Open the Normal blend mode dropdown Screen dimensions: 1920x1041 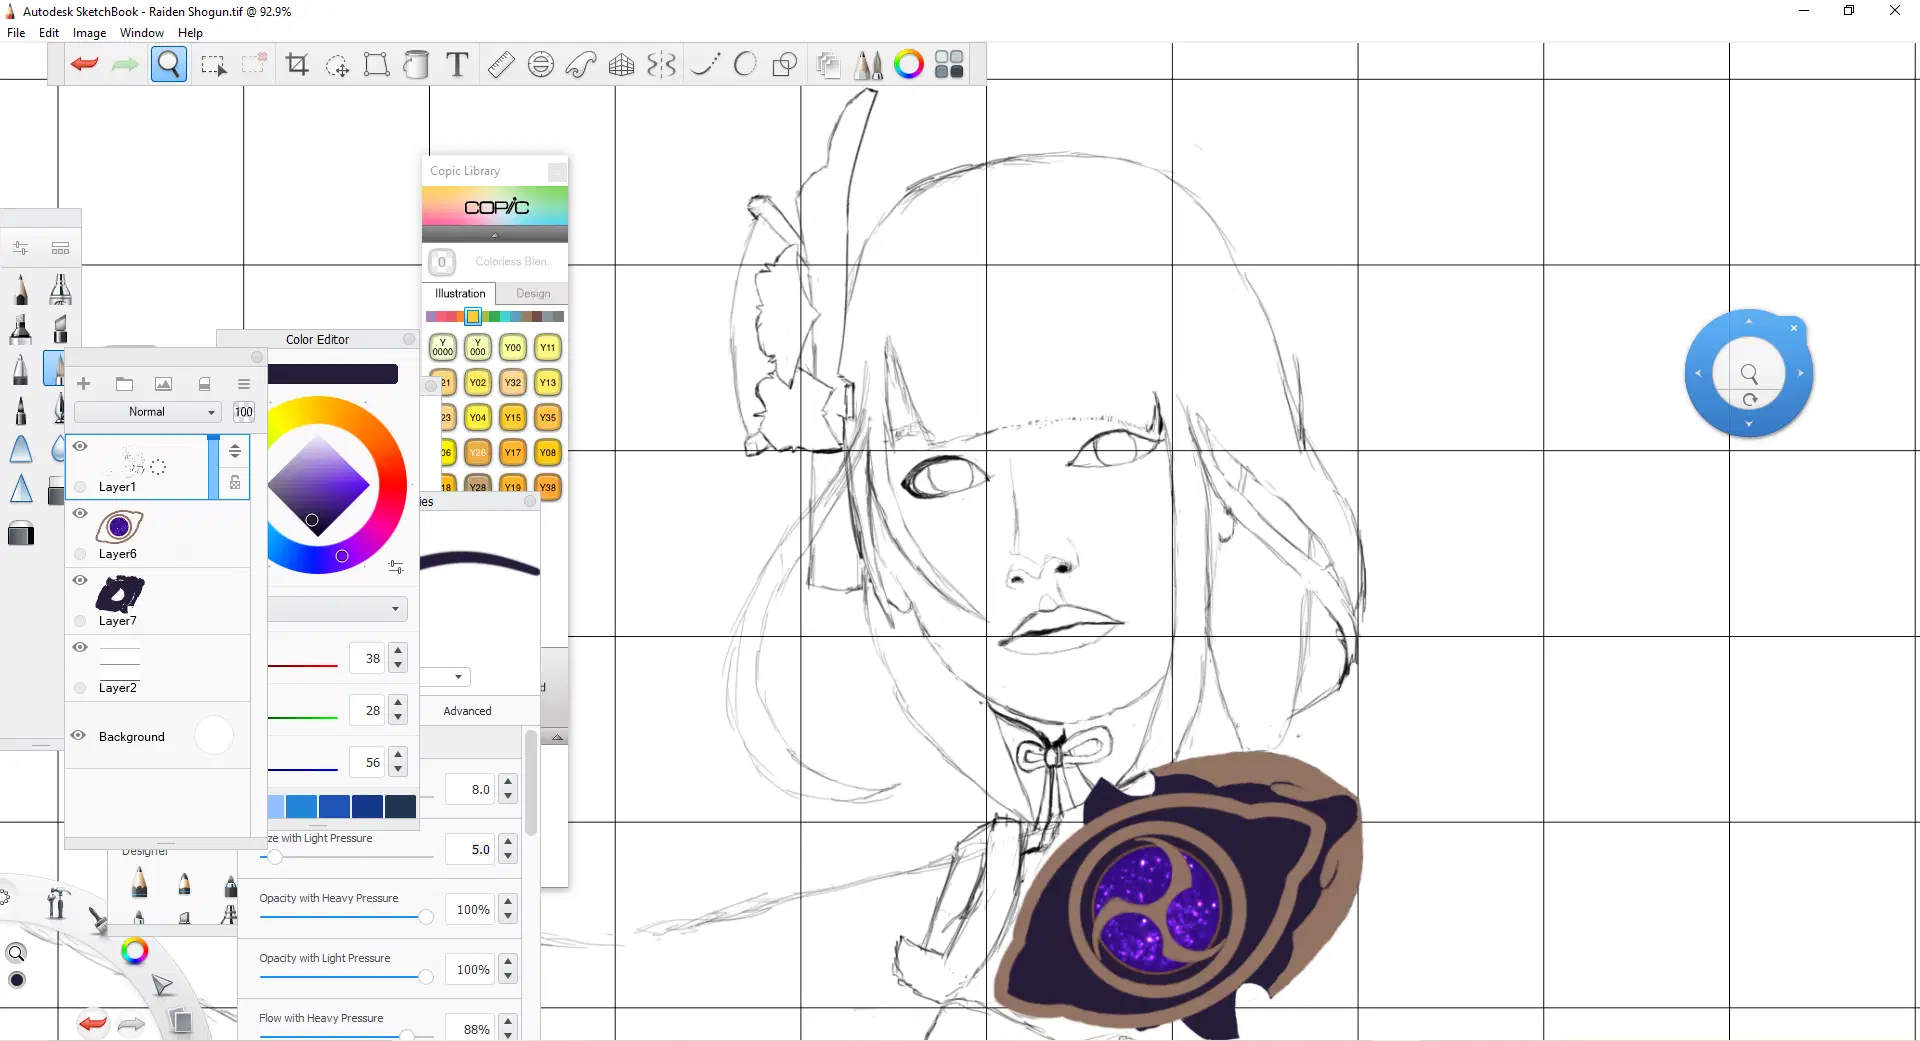tap(148, 412)
